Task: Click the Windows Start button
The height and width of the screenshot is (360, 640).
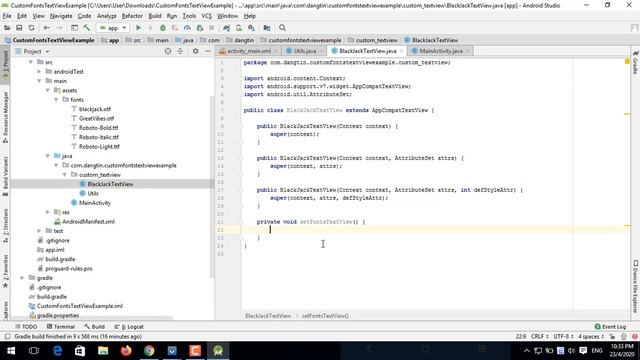Action: coord(11,351)
